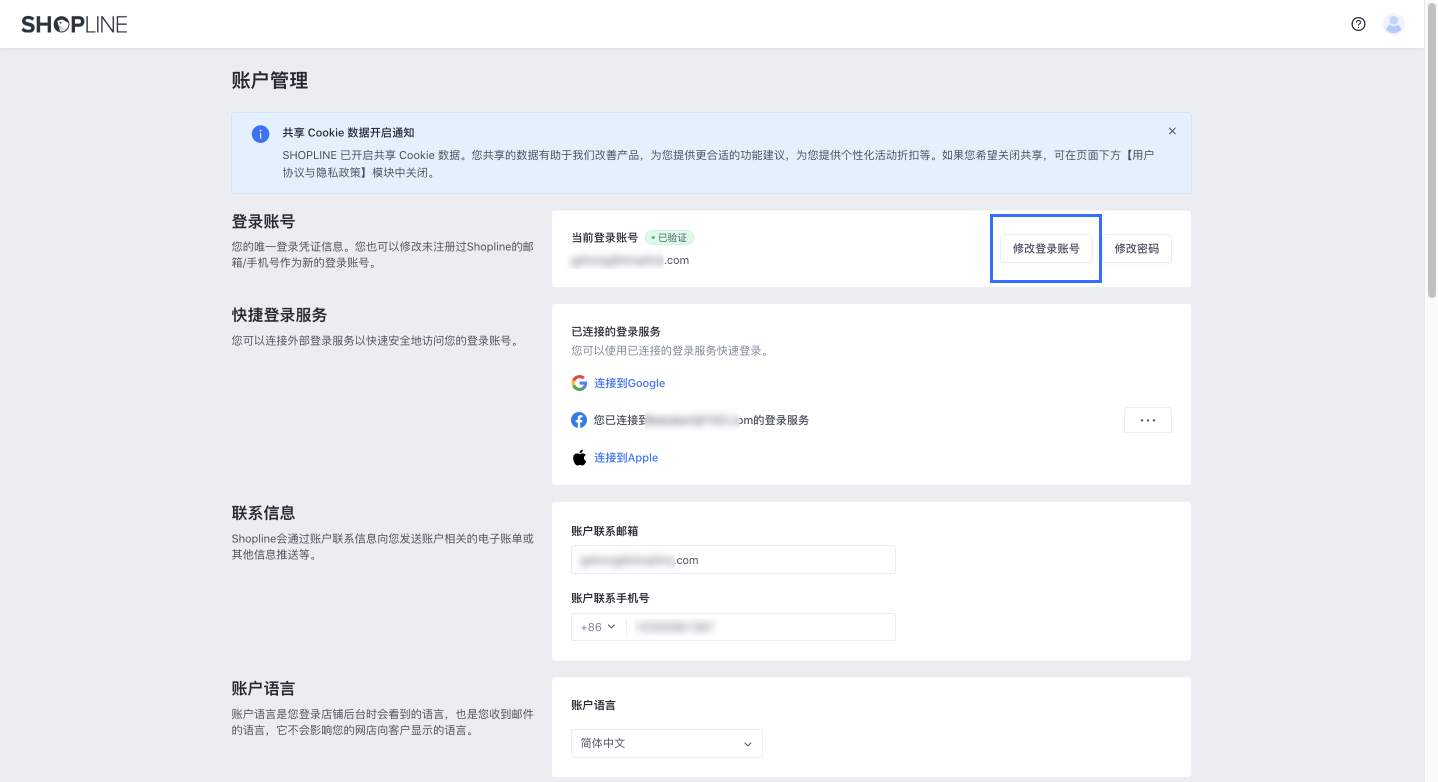This screenshot has width=1438, height=782.
Task: Click the blurred current login email text
Action: click(630, 260)
